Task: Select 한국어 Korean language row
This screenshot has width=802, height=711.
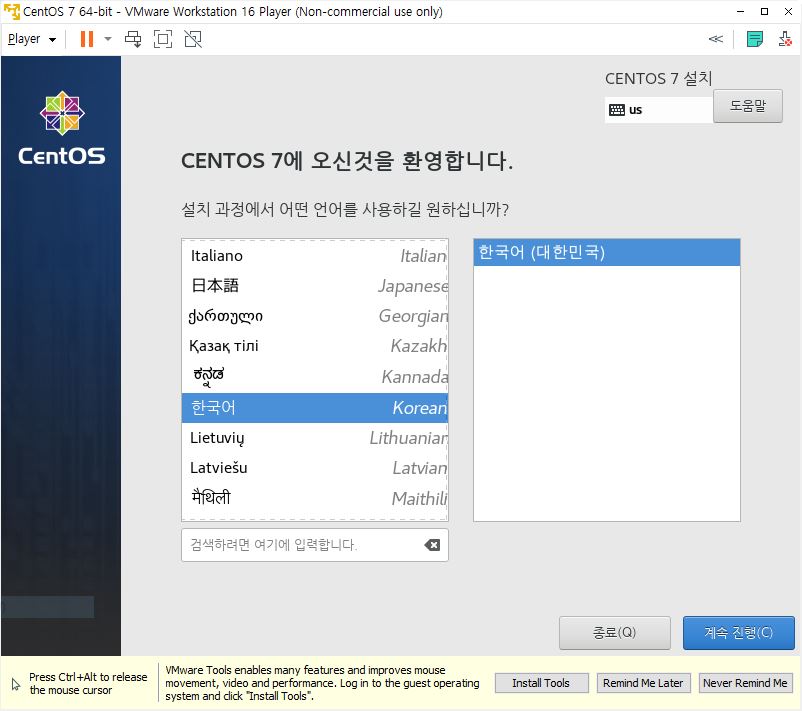Action: (x=315, y=408)
